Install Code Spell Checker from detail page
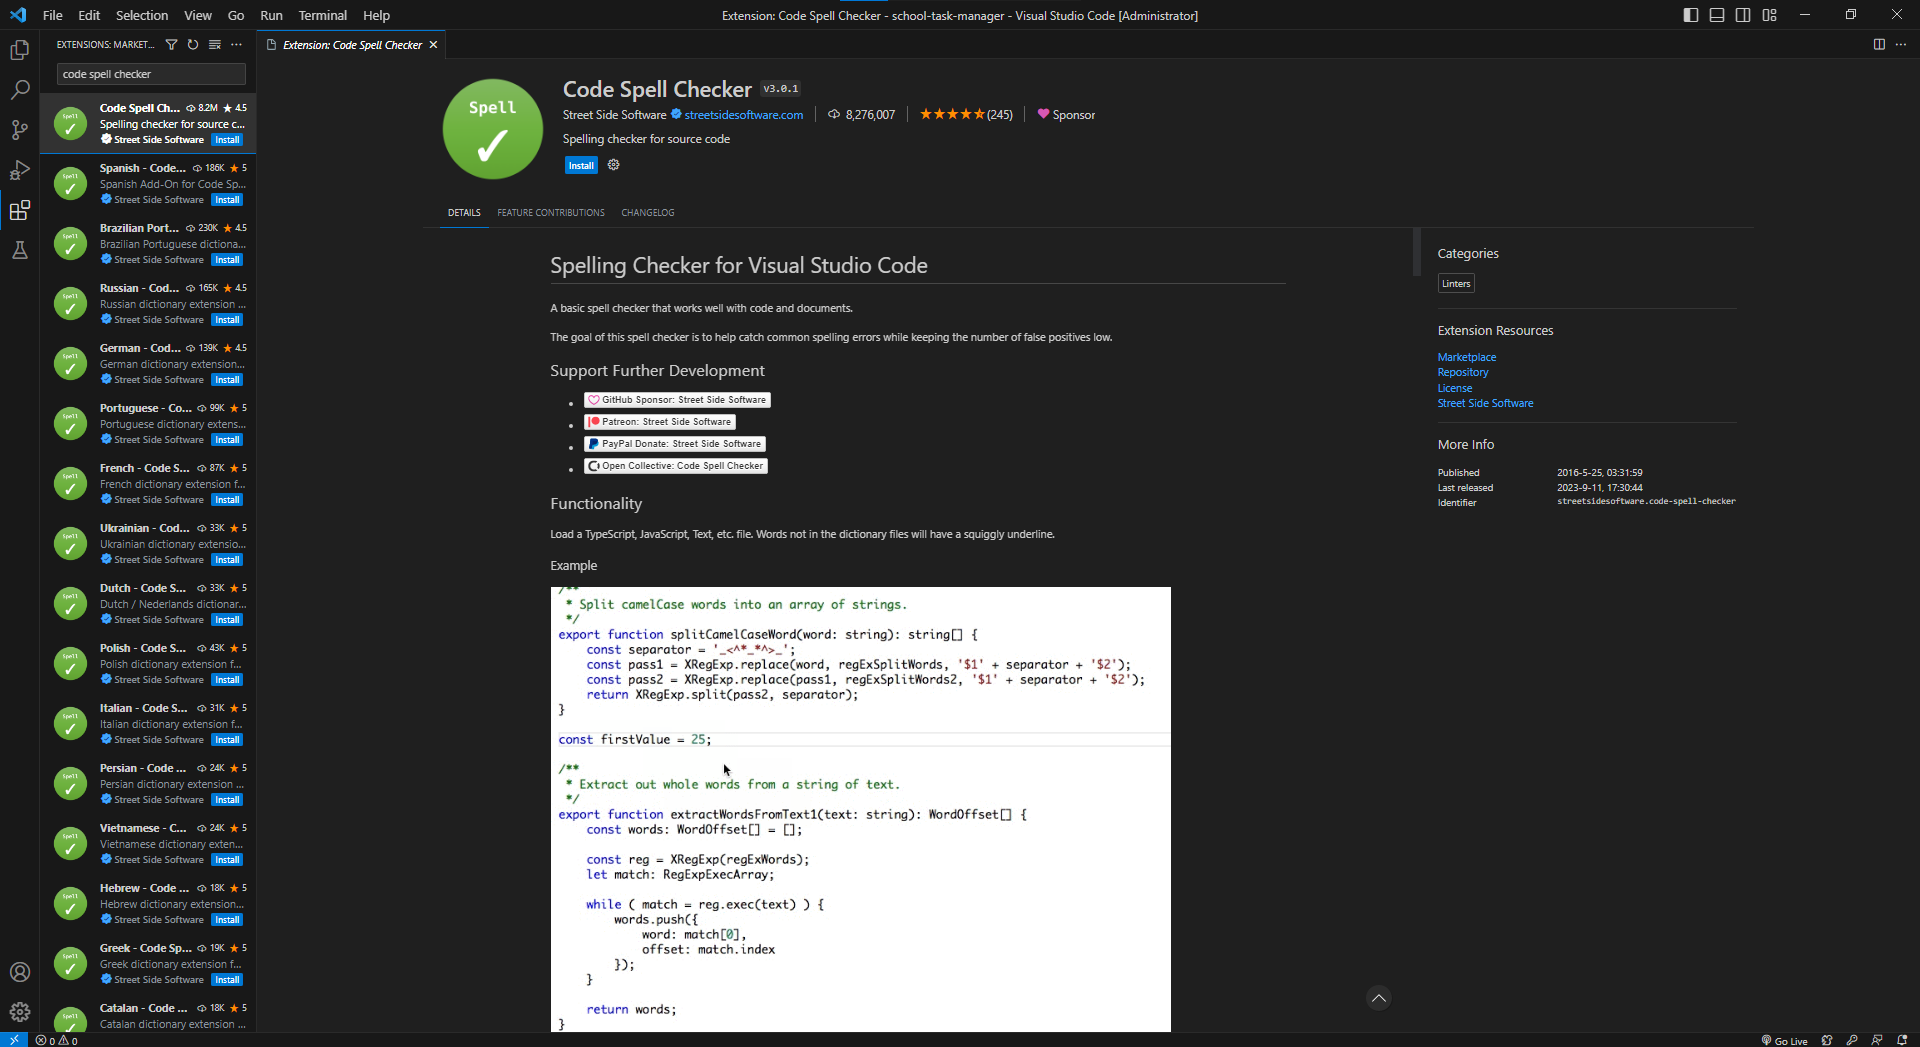 pyautogui.click(x=581, y=166)
